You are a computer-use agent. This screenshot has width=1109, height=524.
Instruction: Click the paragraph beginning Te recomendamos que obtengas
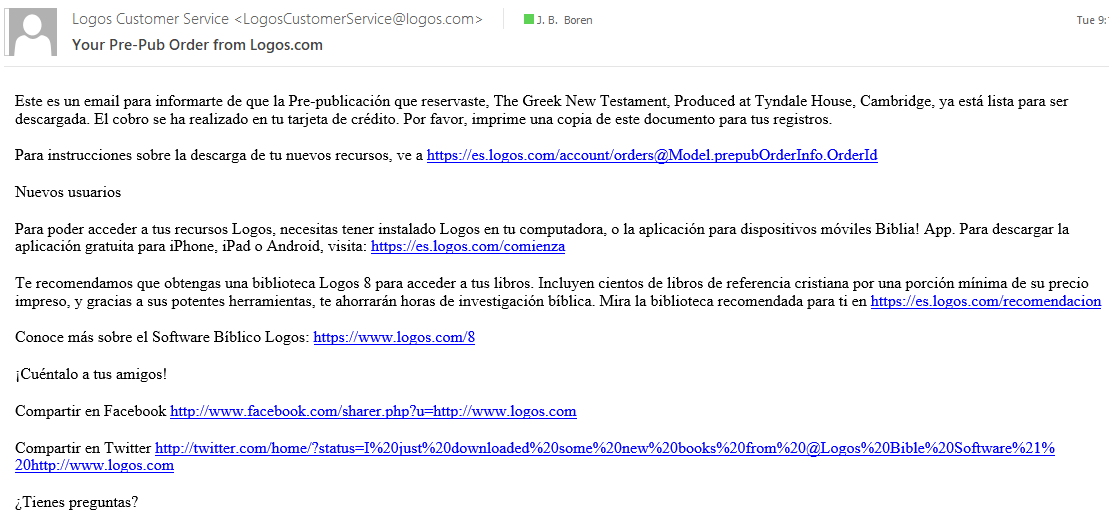point(558,293)
